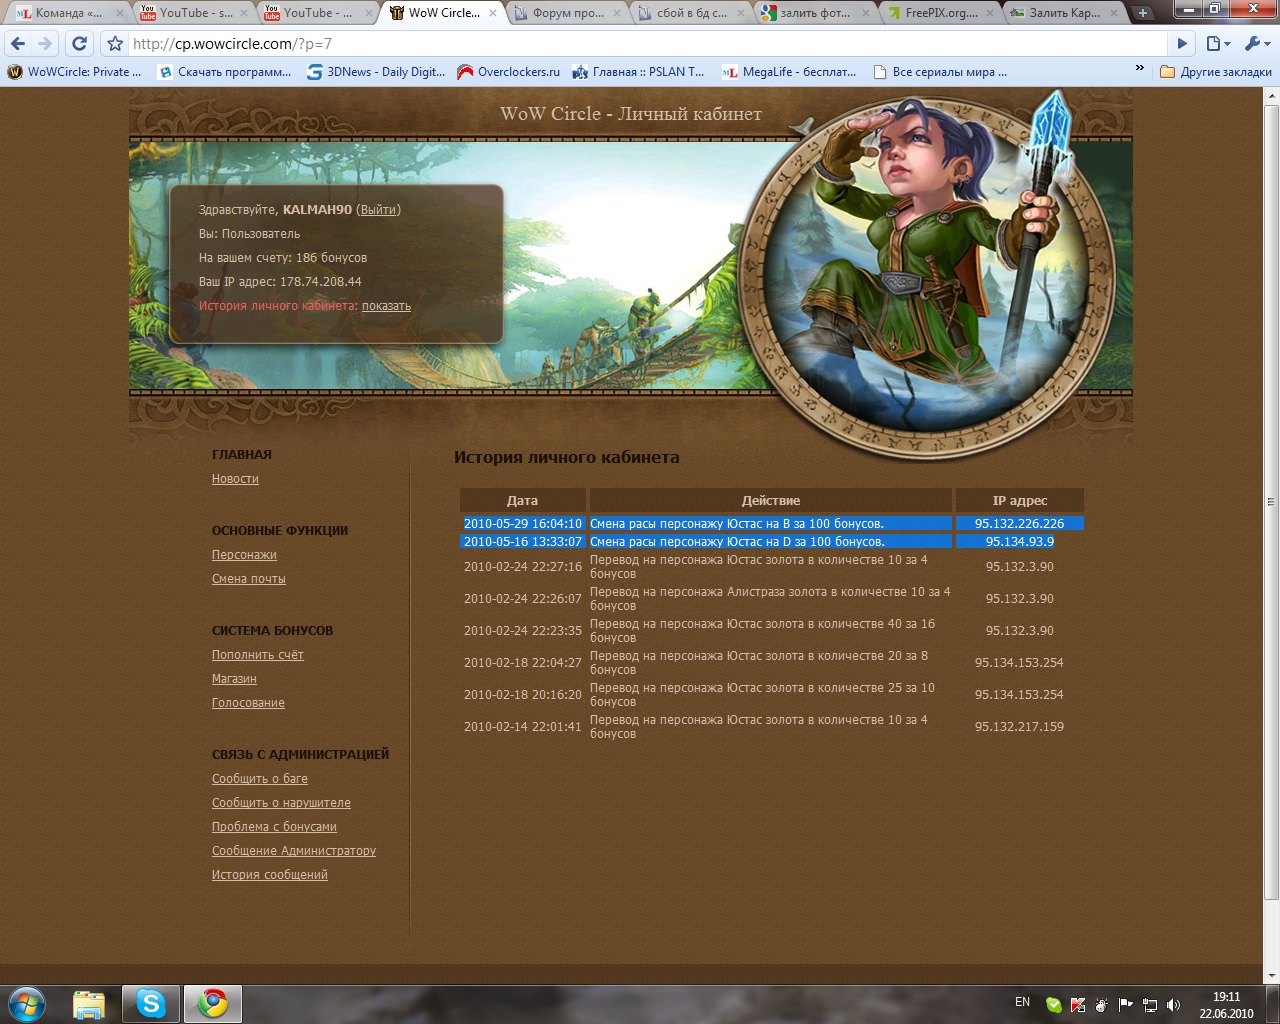
Task: Open the Windows Start menu
Action: 27,1003
